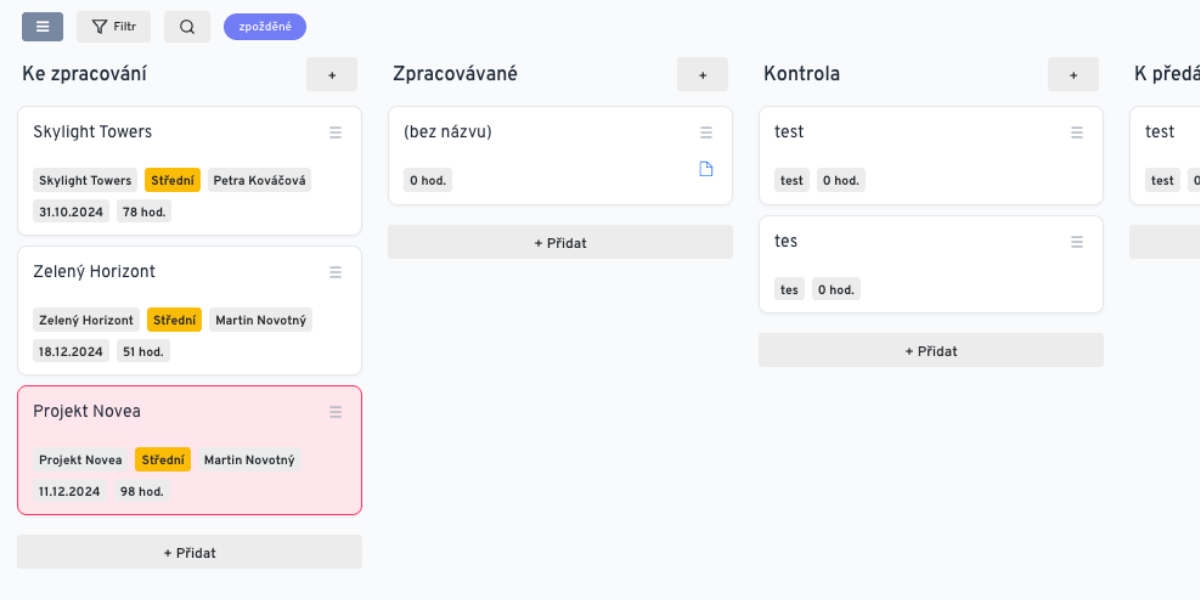Select the Střední priority tag on Projekt Novea
The image size is (1200, 600).
click(x=162, y=459)
